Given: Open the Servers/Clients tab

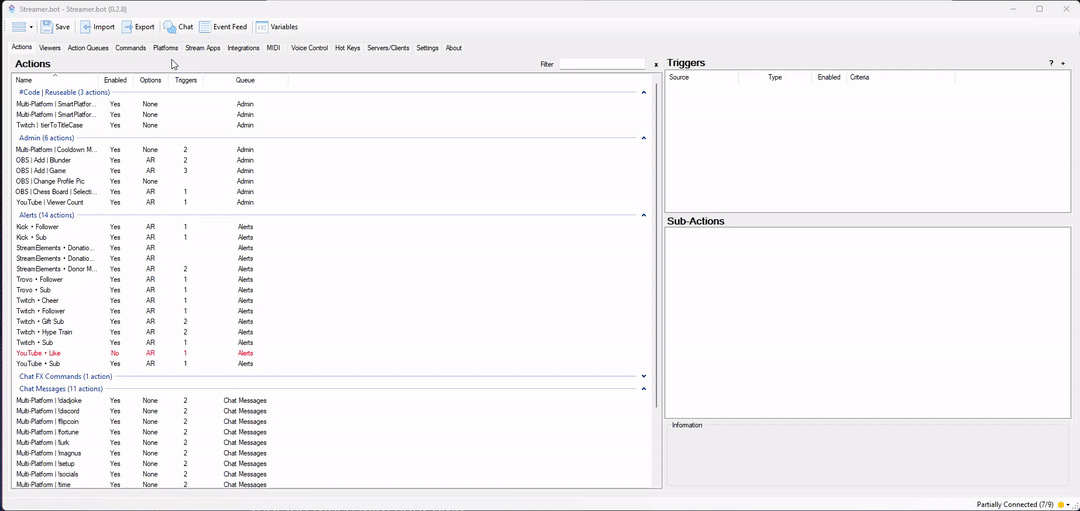Looking at the screenshot, I should coord(388,48).
